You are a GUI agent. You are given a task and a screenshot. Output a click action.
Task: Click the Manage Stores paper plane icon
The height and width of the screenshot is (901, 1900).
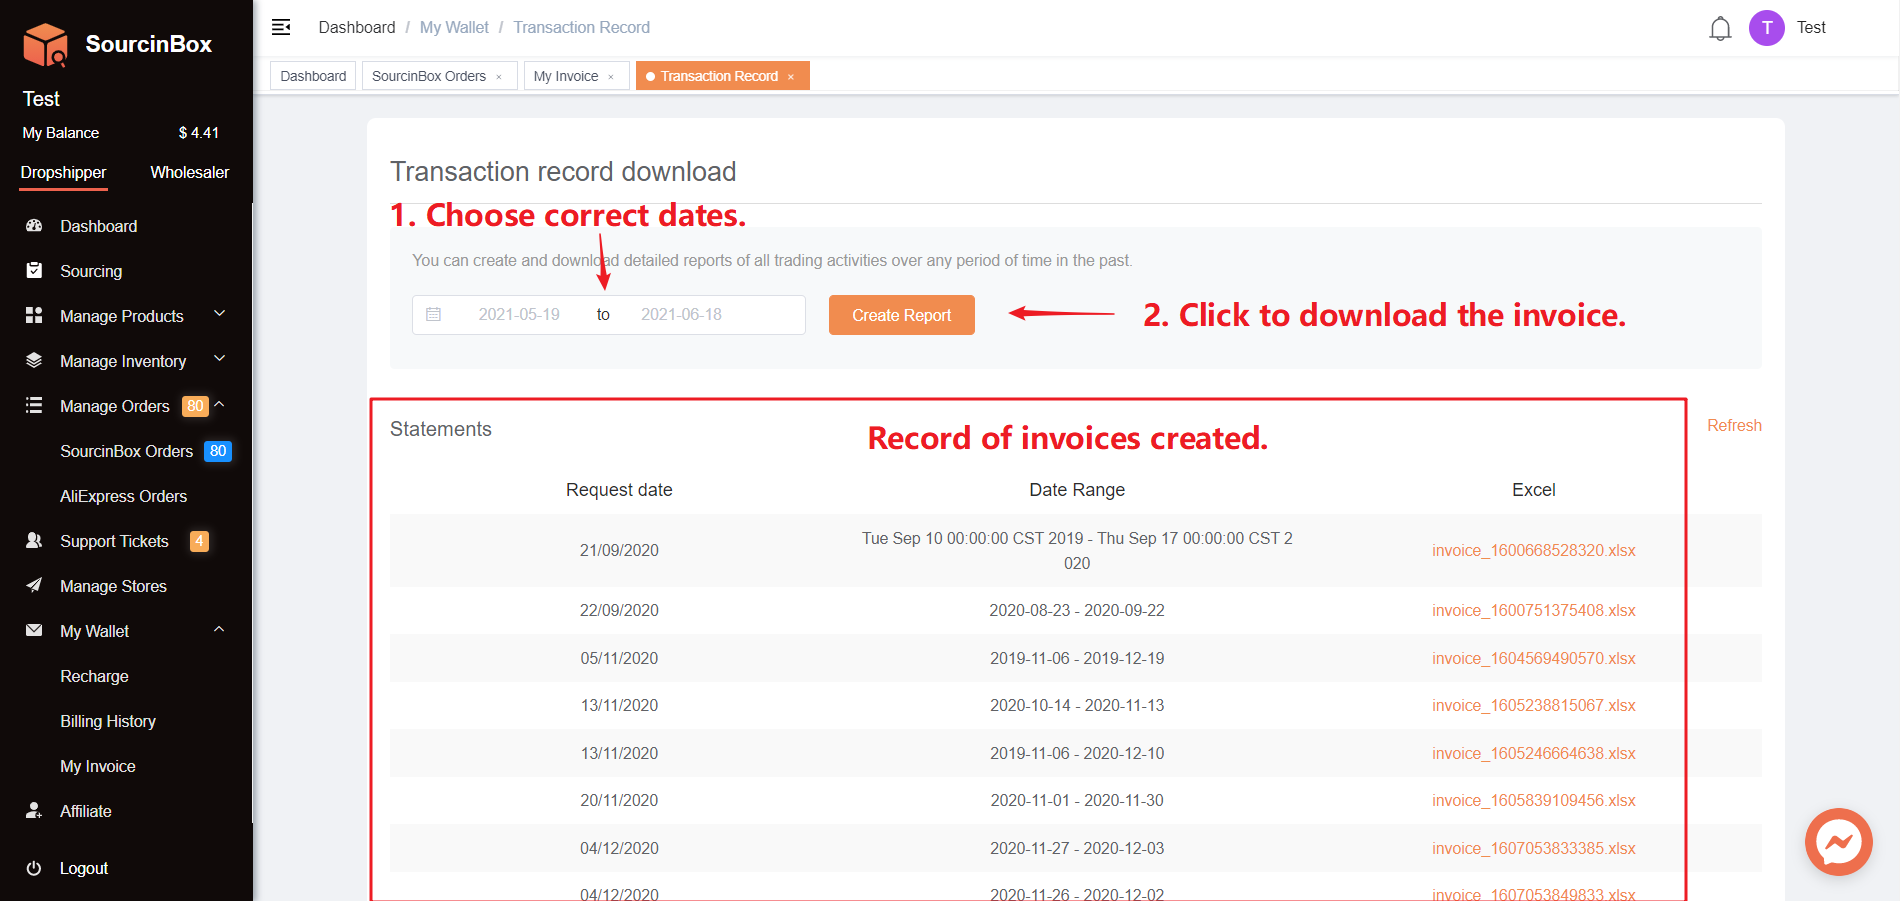(x=34, y=585)
